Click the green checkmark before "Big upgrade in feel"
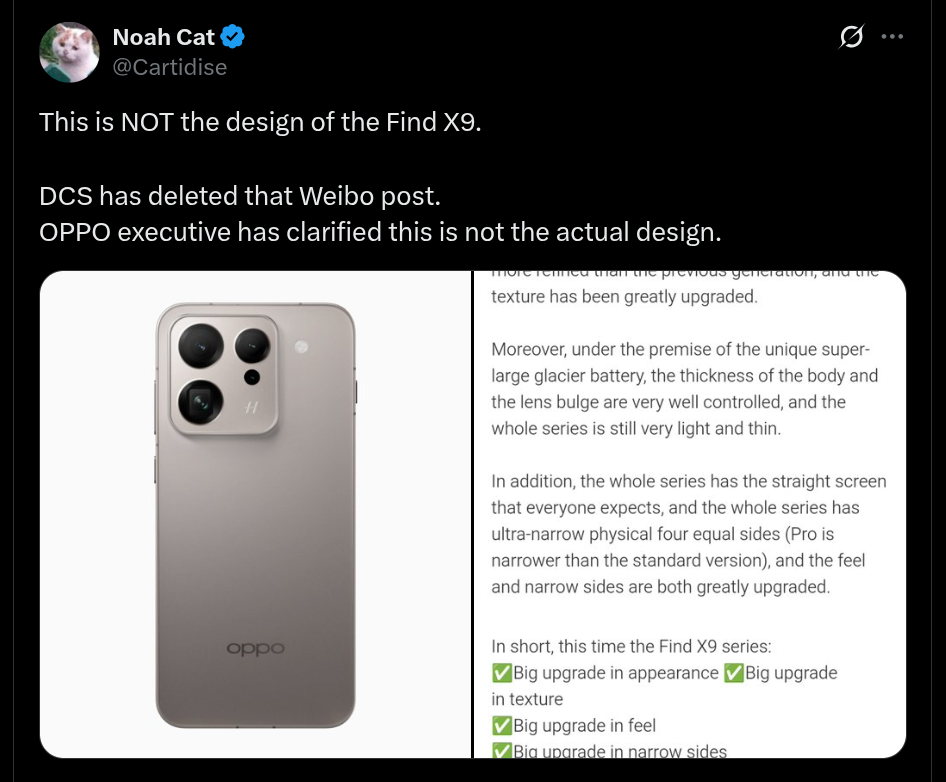Screen dimensions: 946x782 (501, 725)
